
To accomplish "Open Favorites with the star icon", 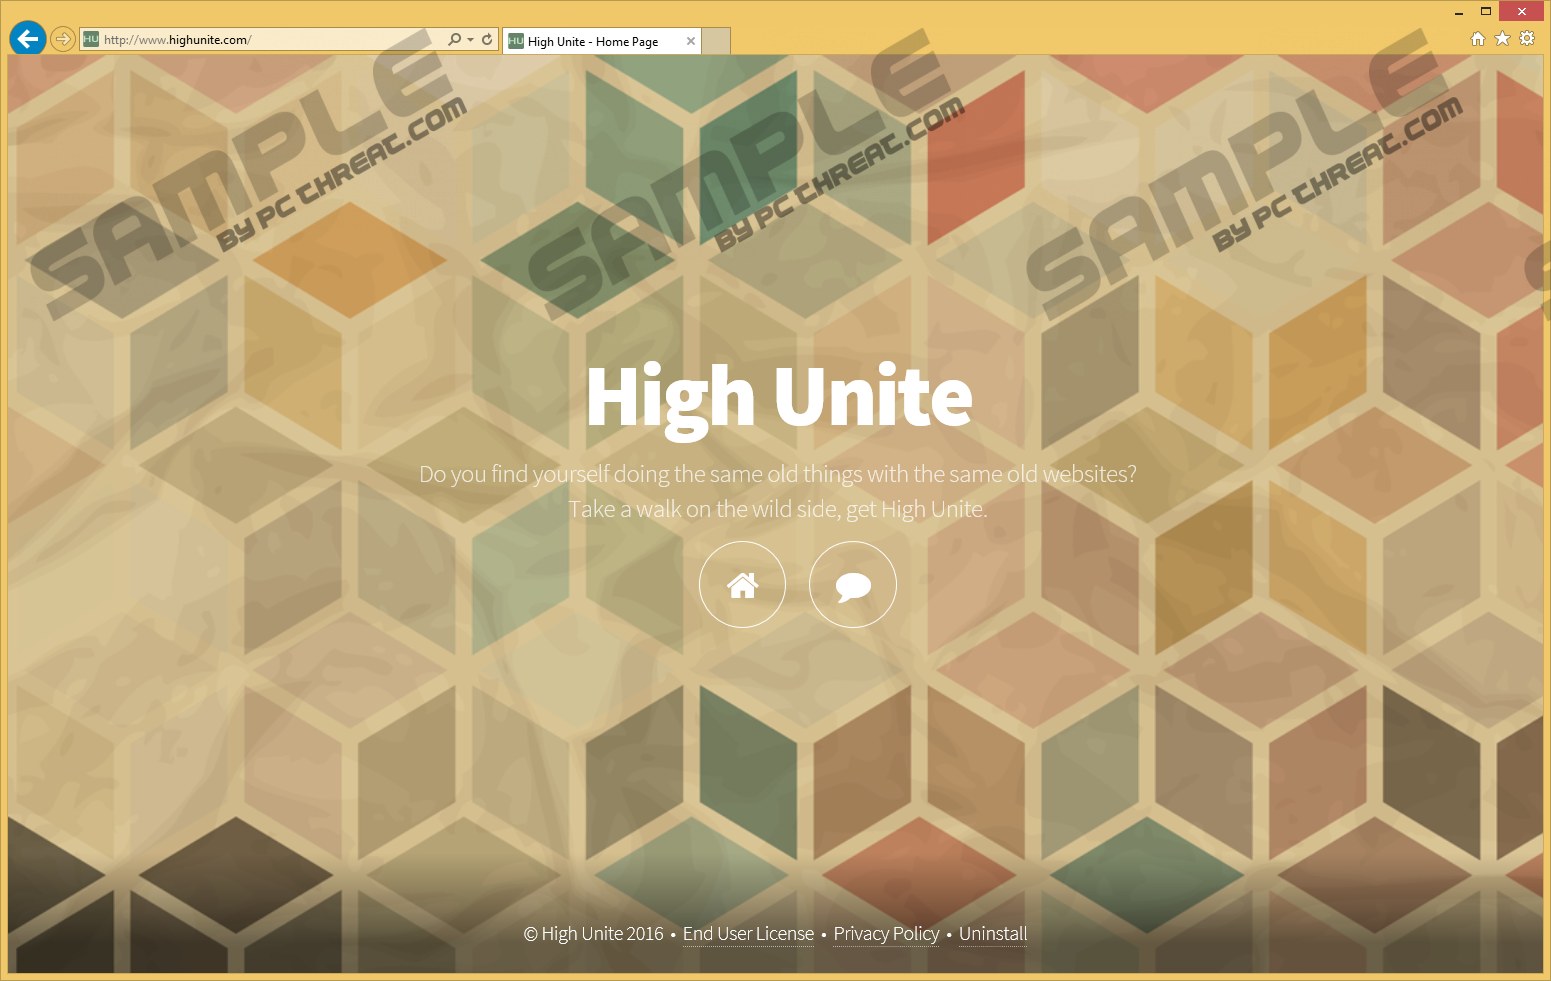I will pos(1502,39).
